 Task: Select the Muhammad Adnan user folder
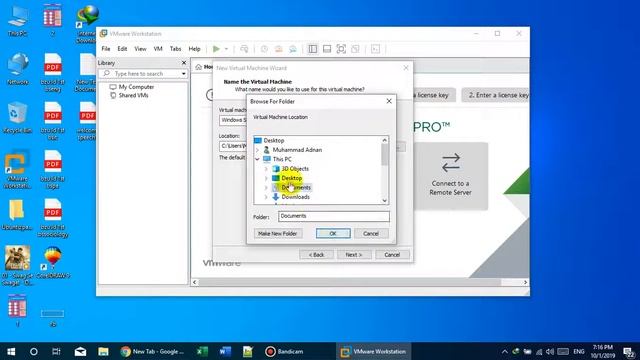(297, 150)
